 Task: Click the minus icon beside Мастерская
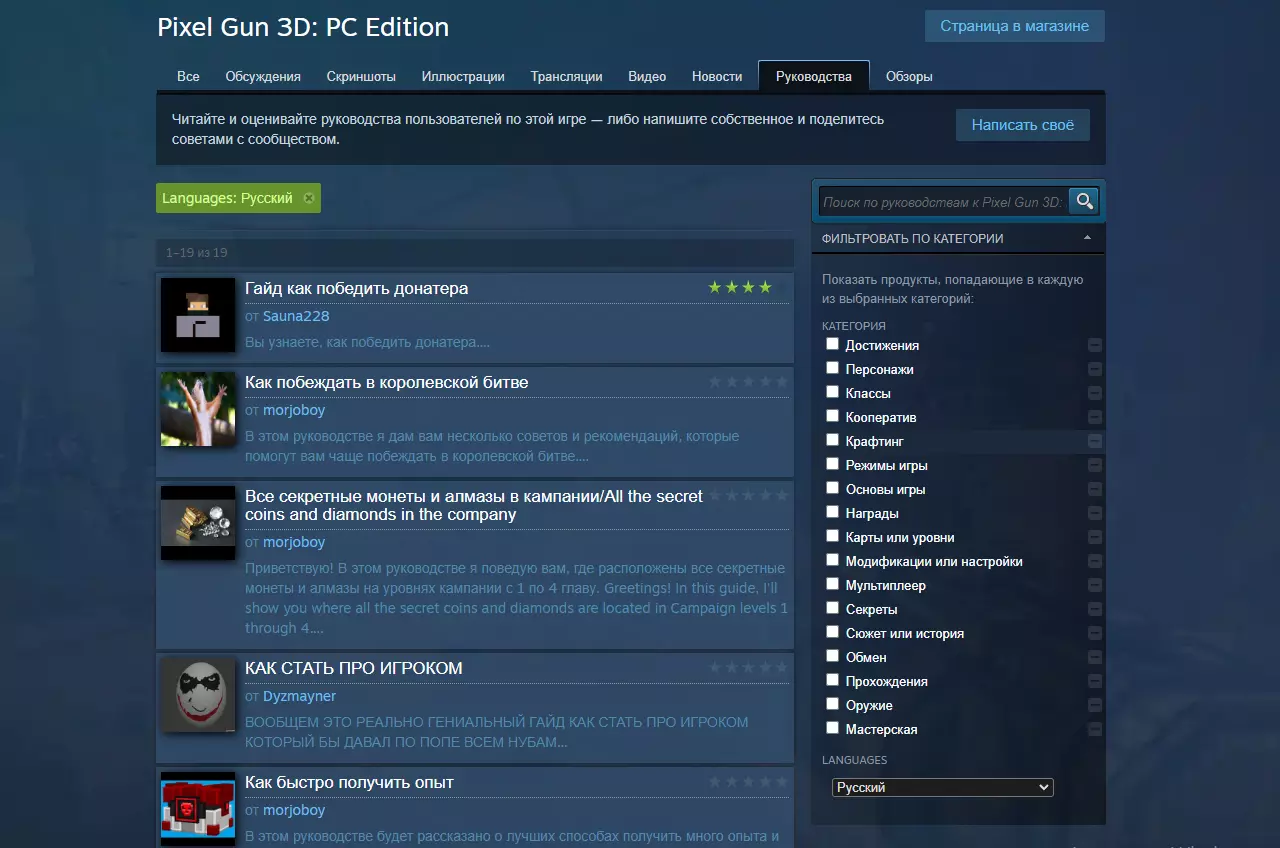point(1095,729)
